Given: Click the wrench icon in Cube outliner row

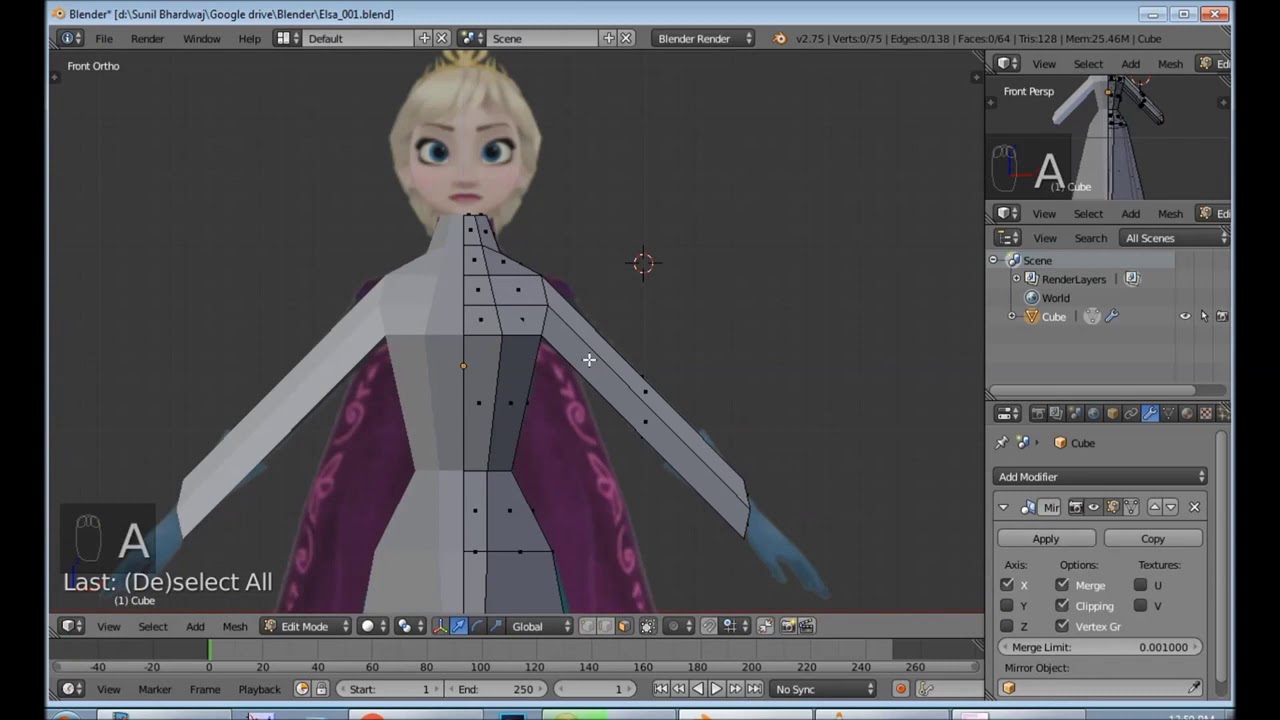Looking at the screenshot, I should click(1112, 316).
